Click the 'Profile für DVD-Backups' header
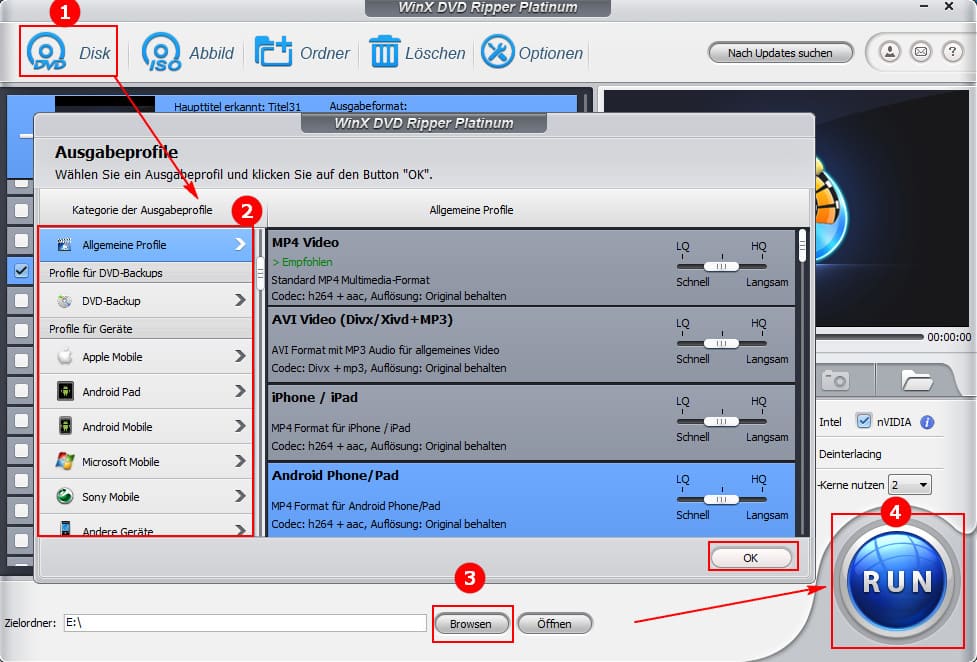977x662 pixels. tap(146, 273)
